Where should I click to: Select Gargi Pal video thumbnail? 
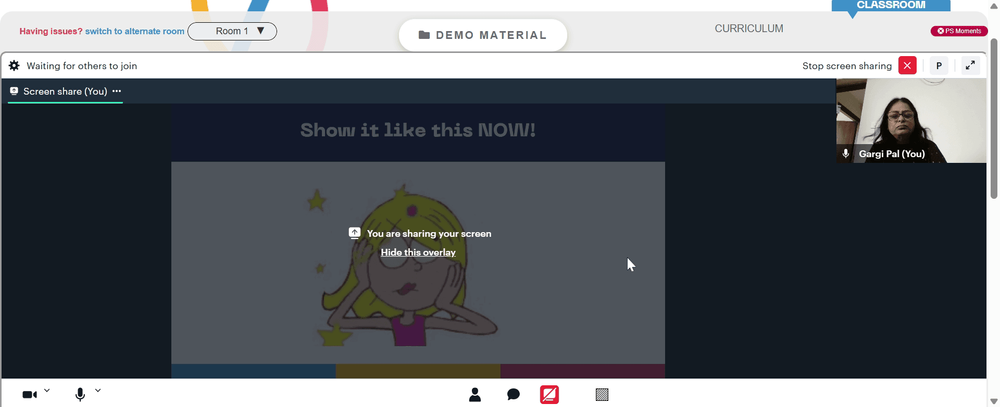(911, 121)
